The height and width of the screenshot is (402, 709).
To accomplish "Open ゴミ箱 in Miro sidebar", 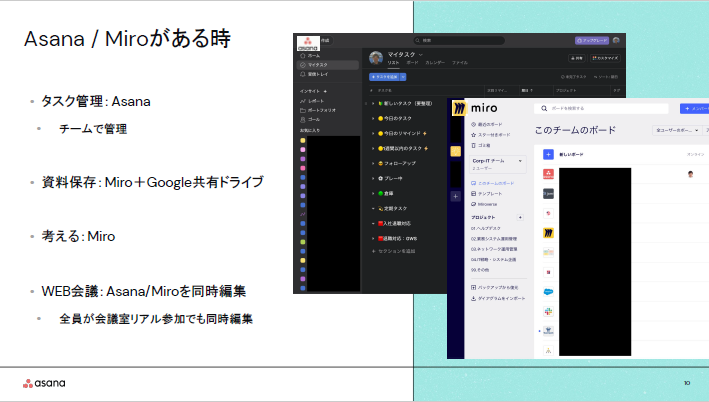I will click(x=481, y=146).
